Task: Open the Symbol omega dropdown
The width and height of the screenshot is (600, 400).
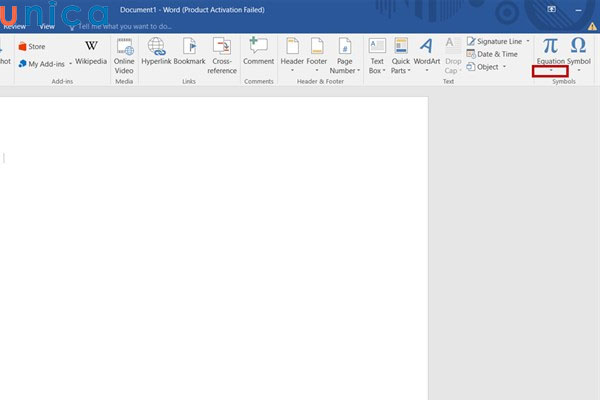Action: [x=578, y=47]
